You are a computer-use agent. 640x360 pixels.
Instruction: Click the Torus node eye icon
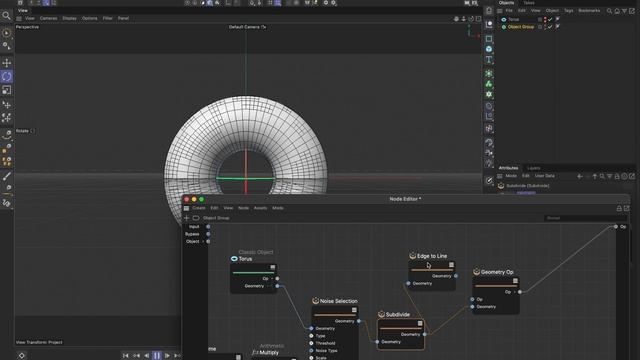click(x=234, y=259)
